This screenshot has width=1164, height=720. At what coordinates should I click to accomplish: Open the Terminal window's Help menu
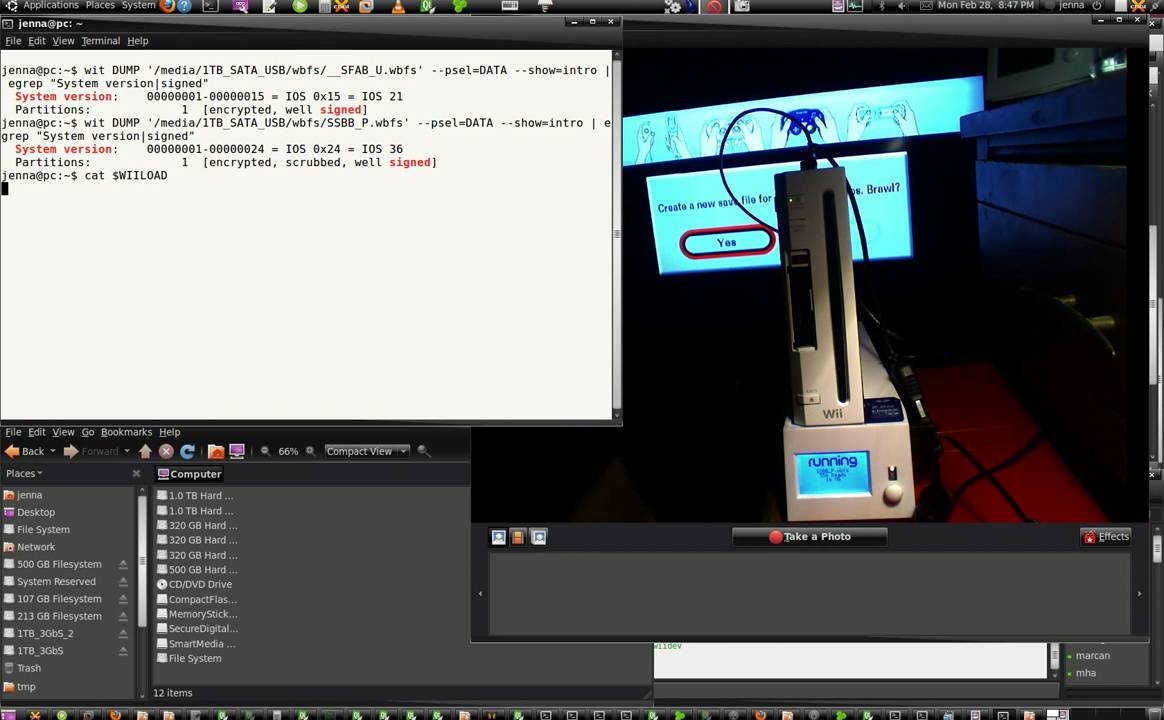pyautogui.click(x=138, y=41)
